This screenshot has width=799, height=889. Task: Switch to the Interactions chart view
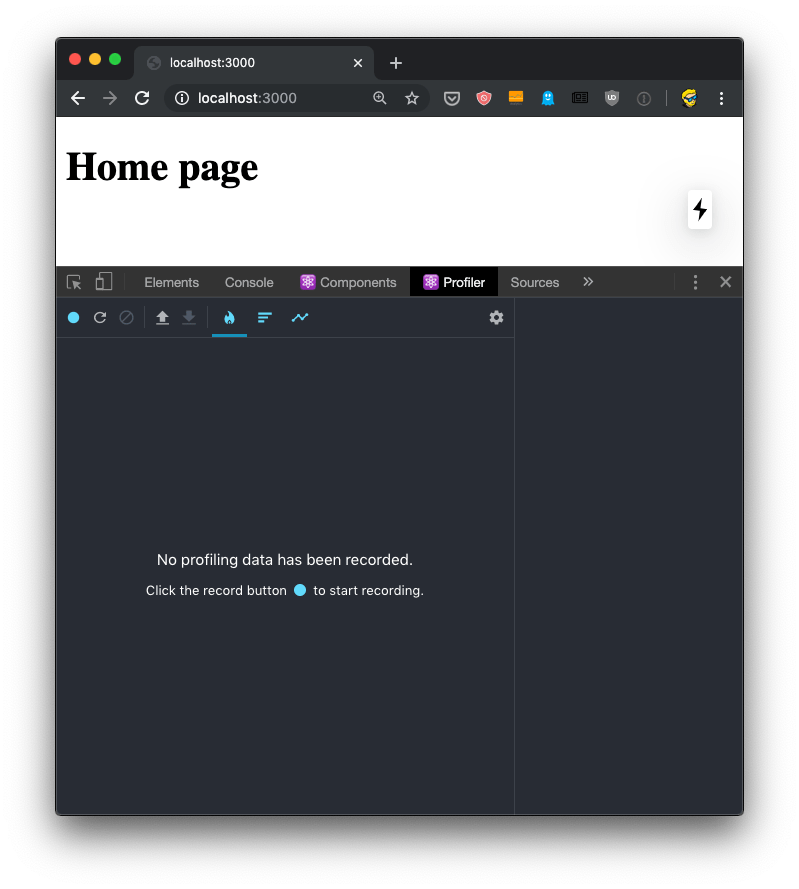pos(300,318)
